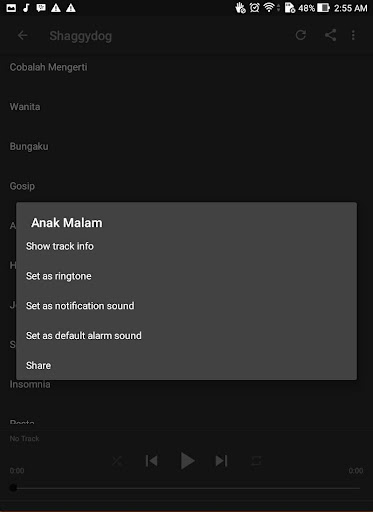Click the refresh icon in the header
The image size is (373, 512).
[x=301, y=35]
